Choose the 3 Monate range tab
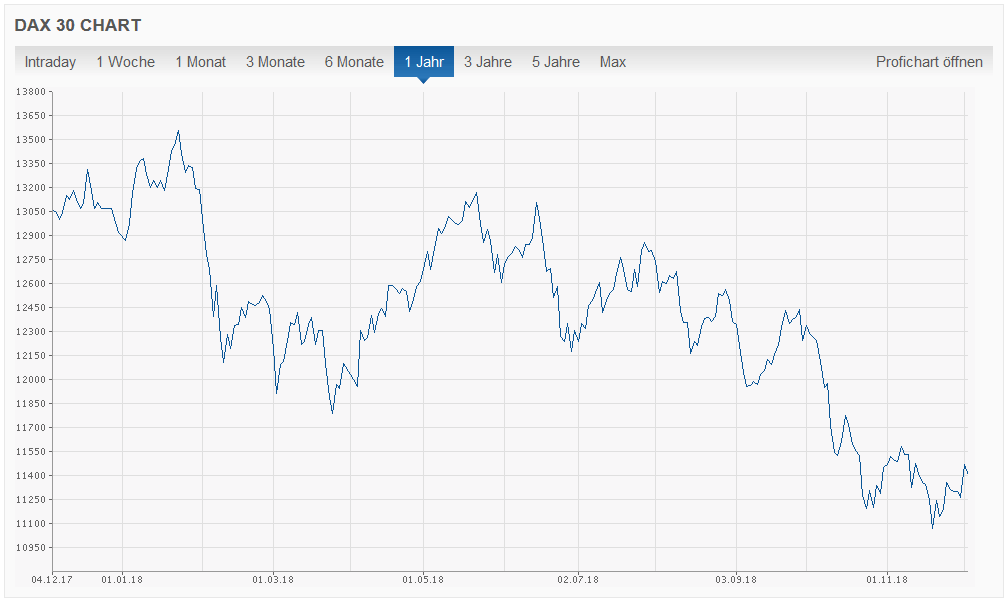1007x601 pixels. [275, 62]
